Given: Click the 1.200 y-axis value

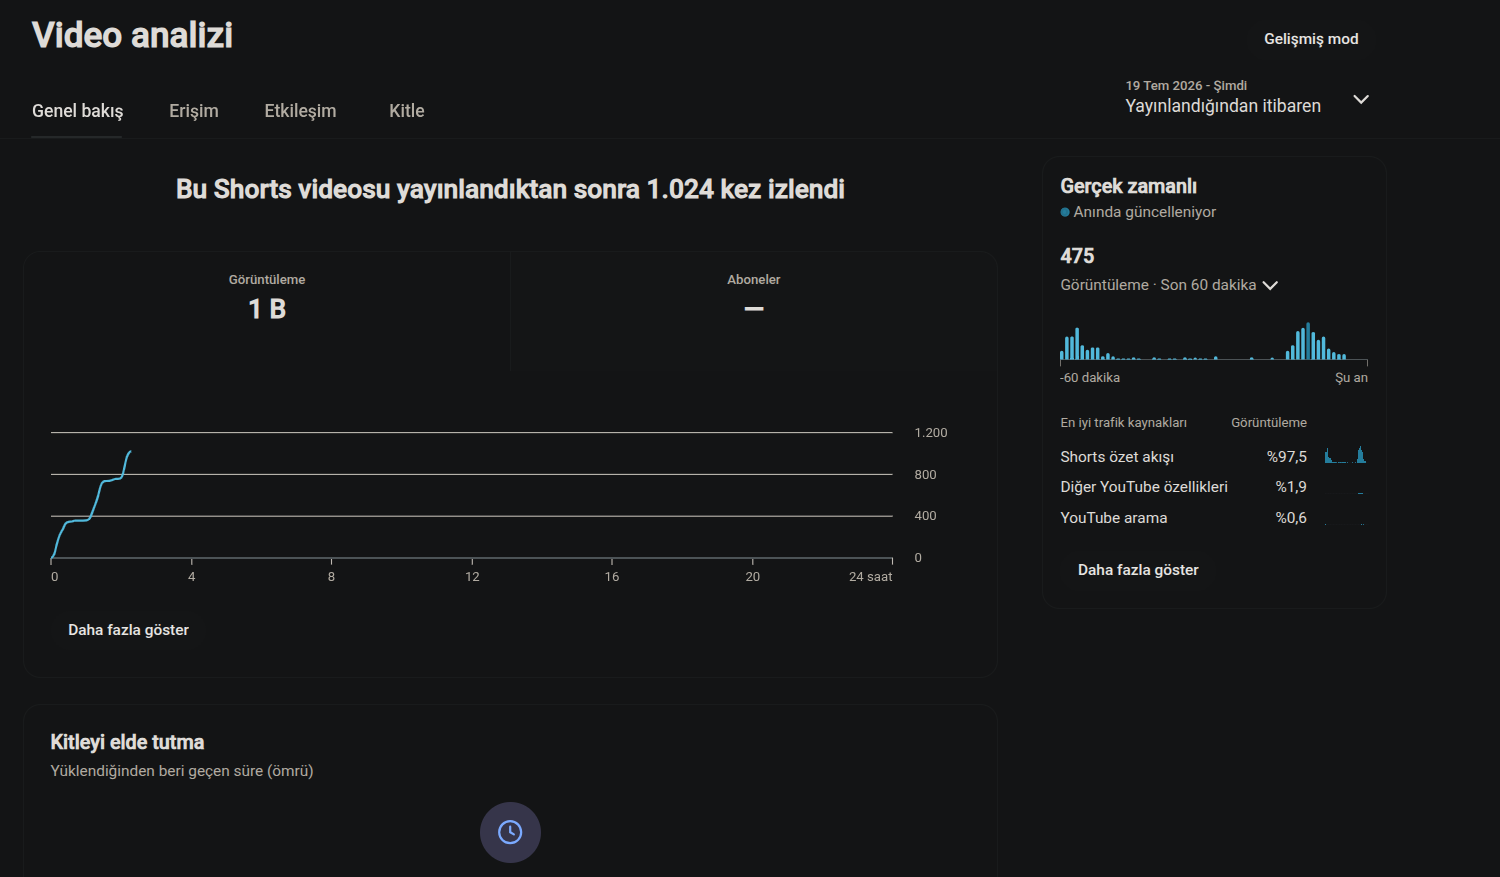Looking at the screenshot, I should tap(931, 433).
